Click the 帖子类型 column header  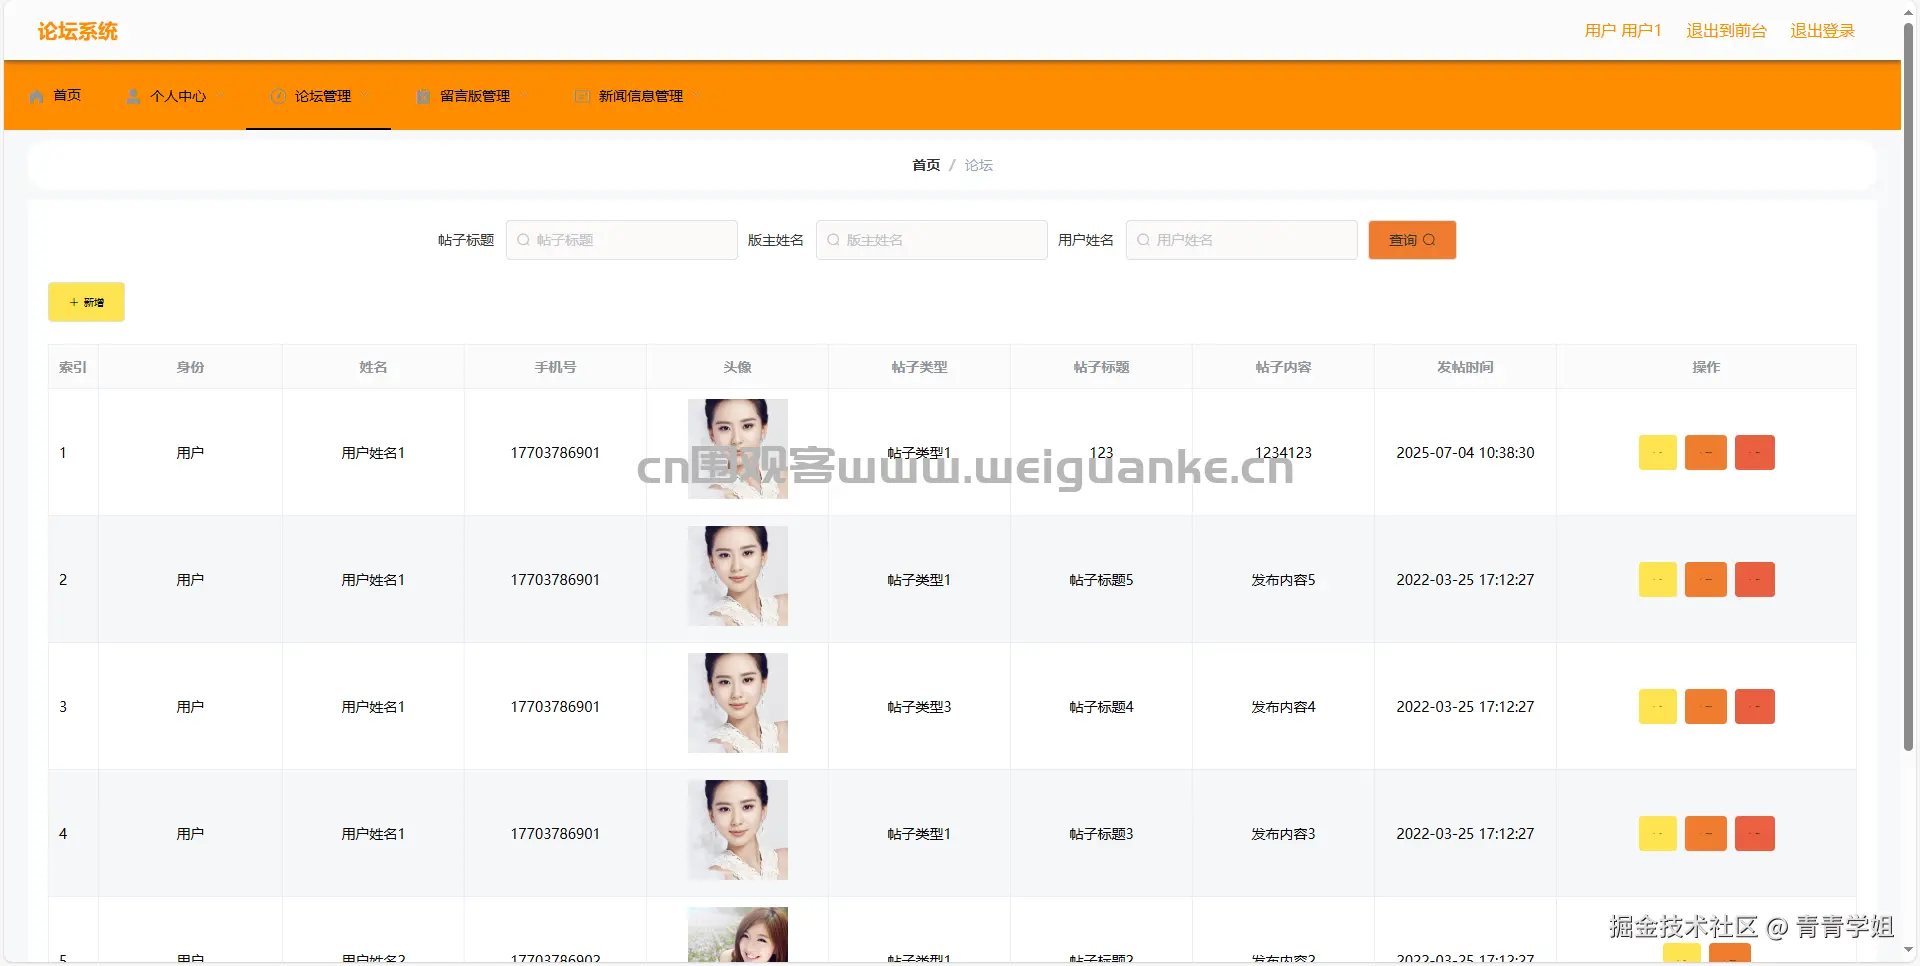click(x=919, y=367)
